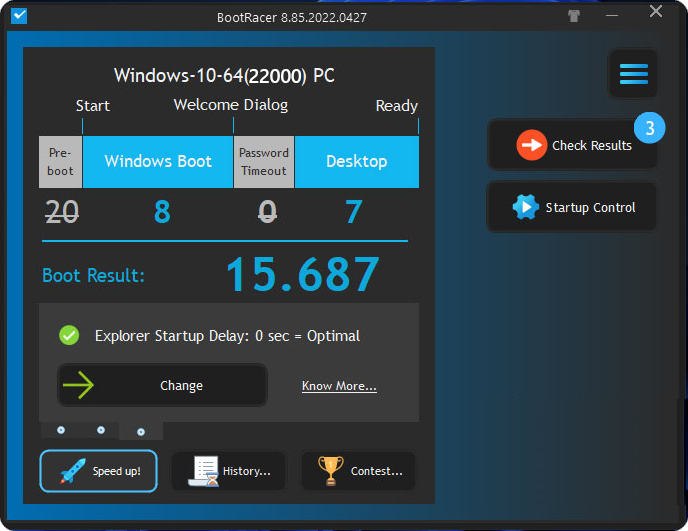Select the Desktop stage block
This screenshot has width=688, height=531.
coord(357,162)
